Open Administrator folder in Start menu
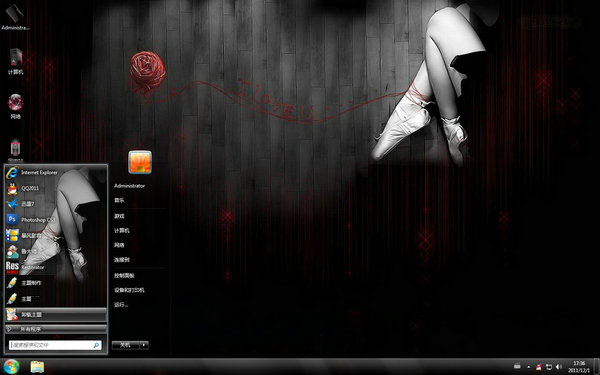600x375 pixels. (x=129, y=186)
